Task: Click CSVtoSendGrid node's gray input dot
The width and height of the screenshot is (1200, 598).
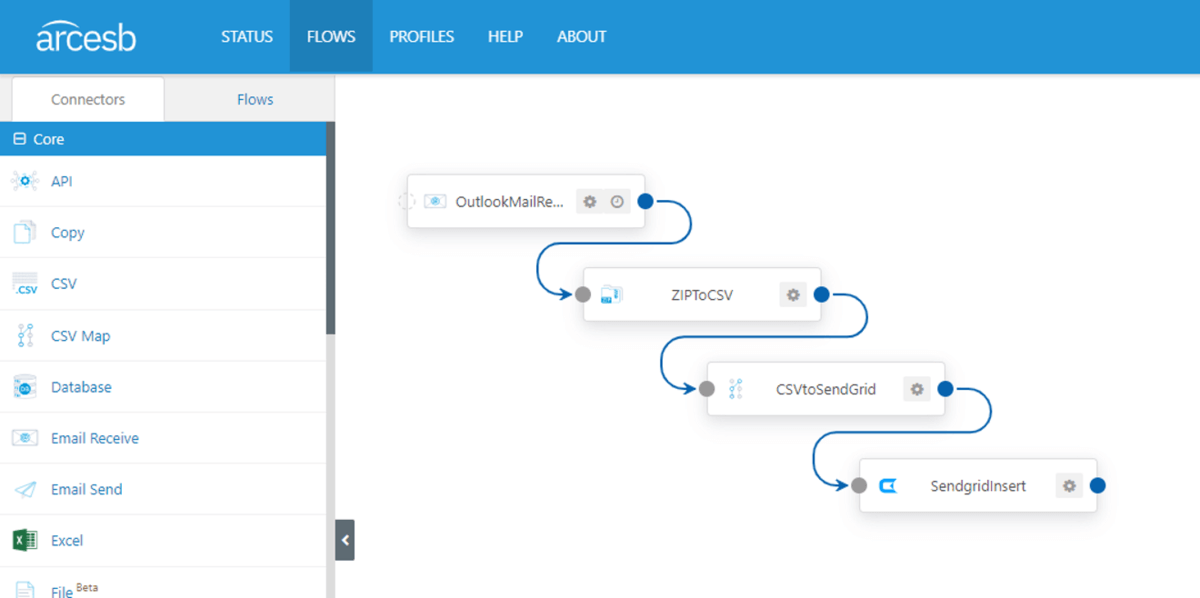Action: pos(706,388)
